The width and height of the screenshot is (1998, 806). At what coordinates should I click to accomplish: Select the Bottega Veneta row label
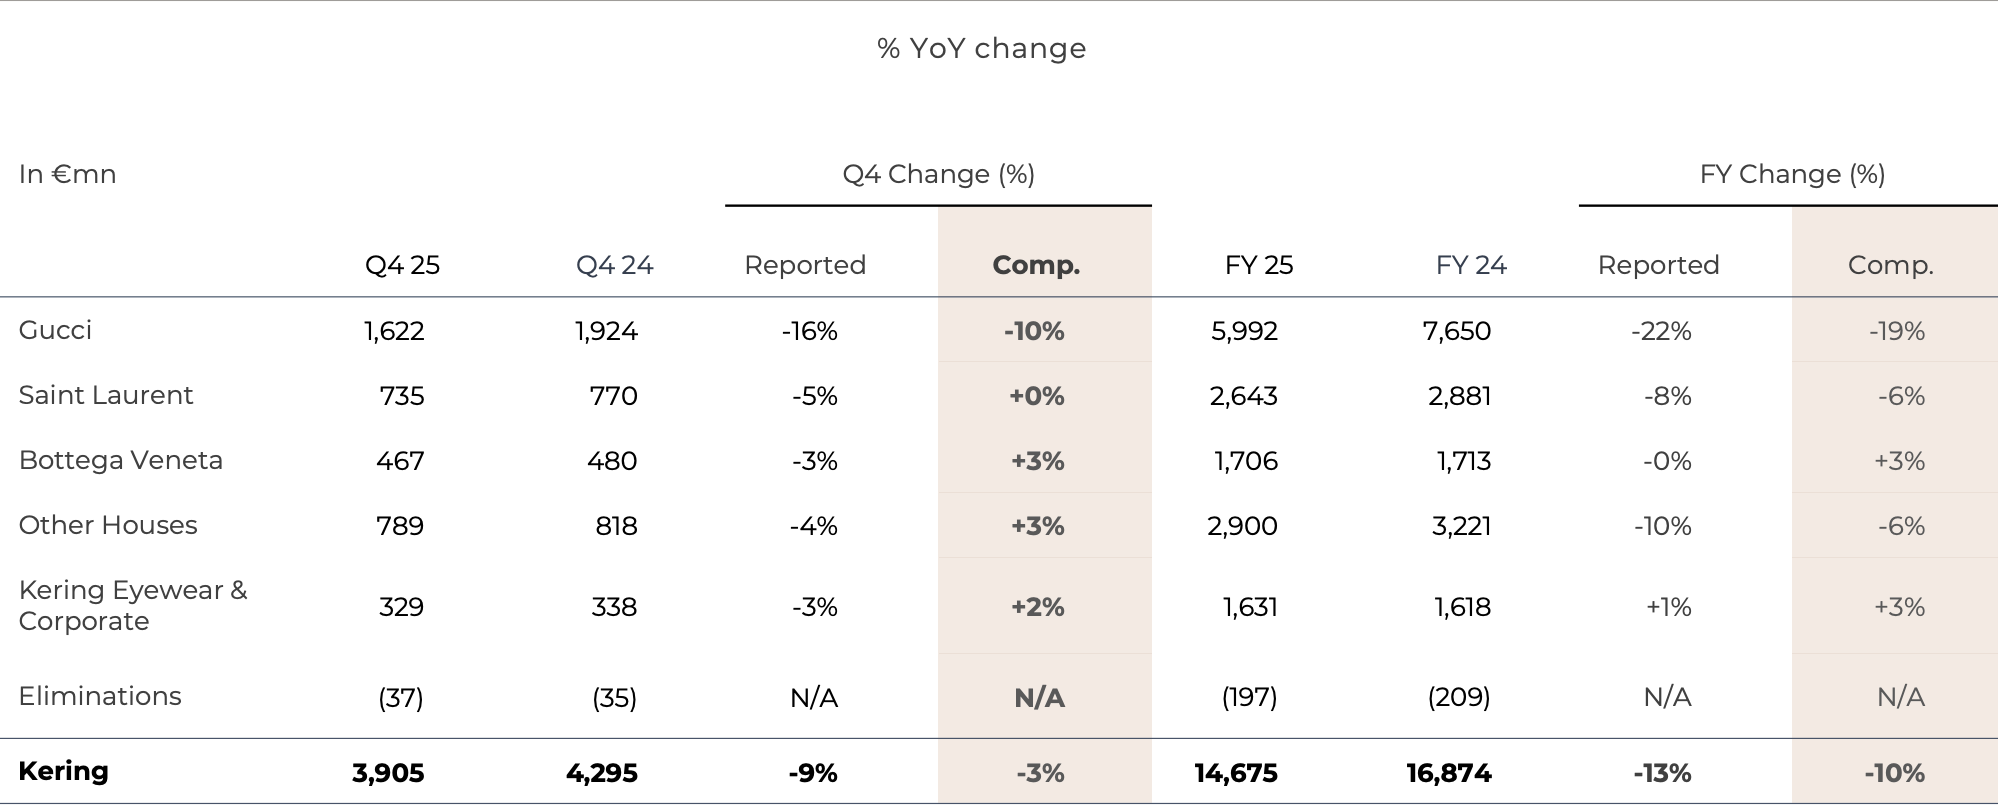click(120, 460)
